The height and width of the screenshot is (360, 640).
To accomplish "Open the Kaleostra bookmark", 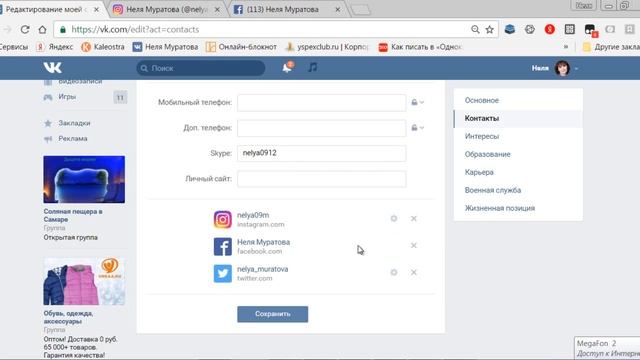I will click(x=103, y=47).
